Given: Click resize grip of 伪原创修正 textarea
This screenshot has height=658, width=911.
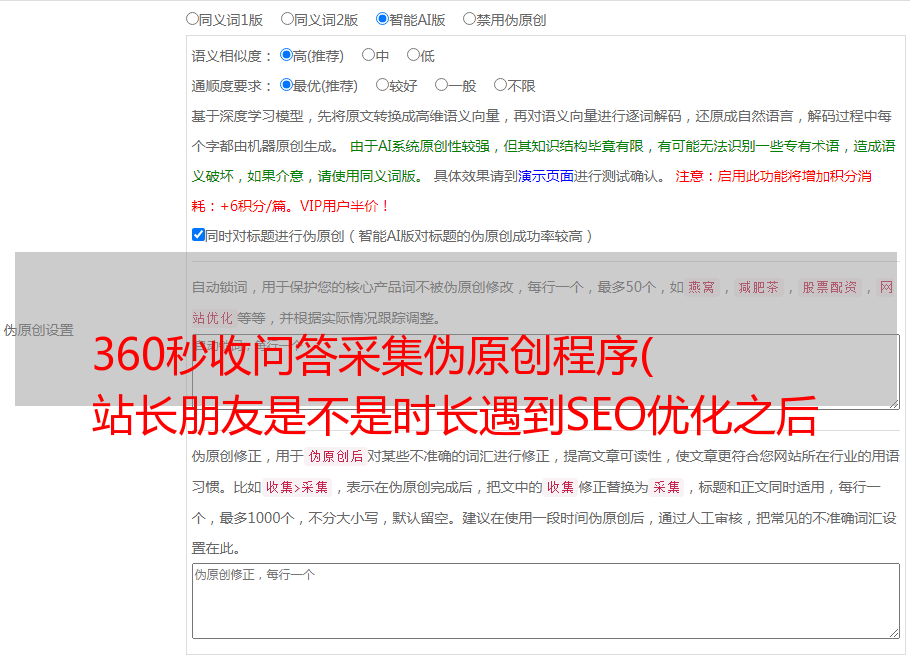Looking at the screenshot, I should pos(894,633).
